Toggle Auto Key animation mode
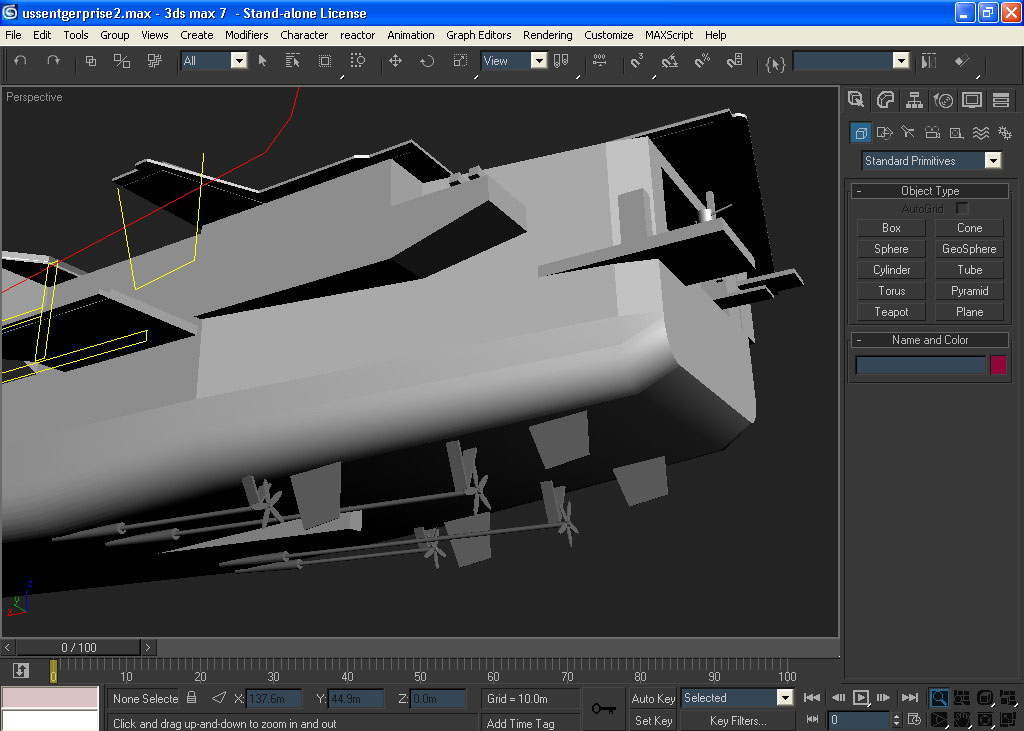The height and width of the screenshot is (731, 1024). (653, 698)
